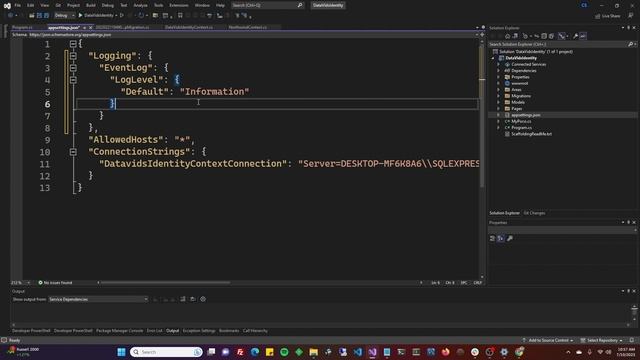Select wwwroot in Solution Explorer
The height and width of the screenshot is (360, 640).
(519, 83)
